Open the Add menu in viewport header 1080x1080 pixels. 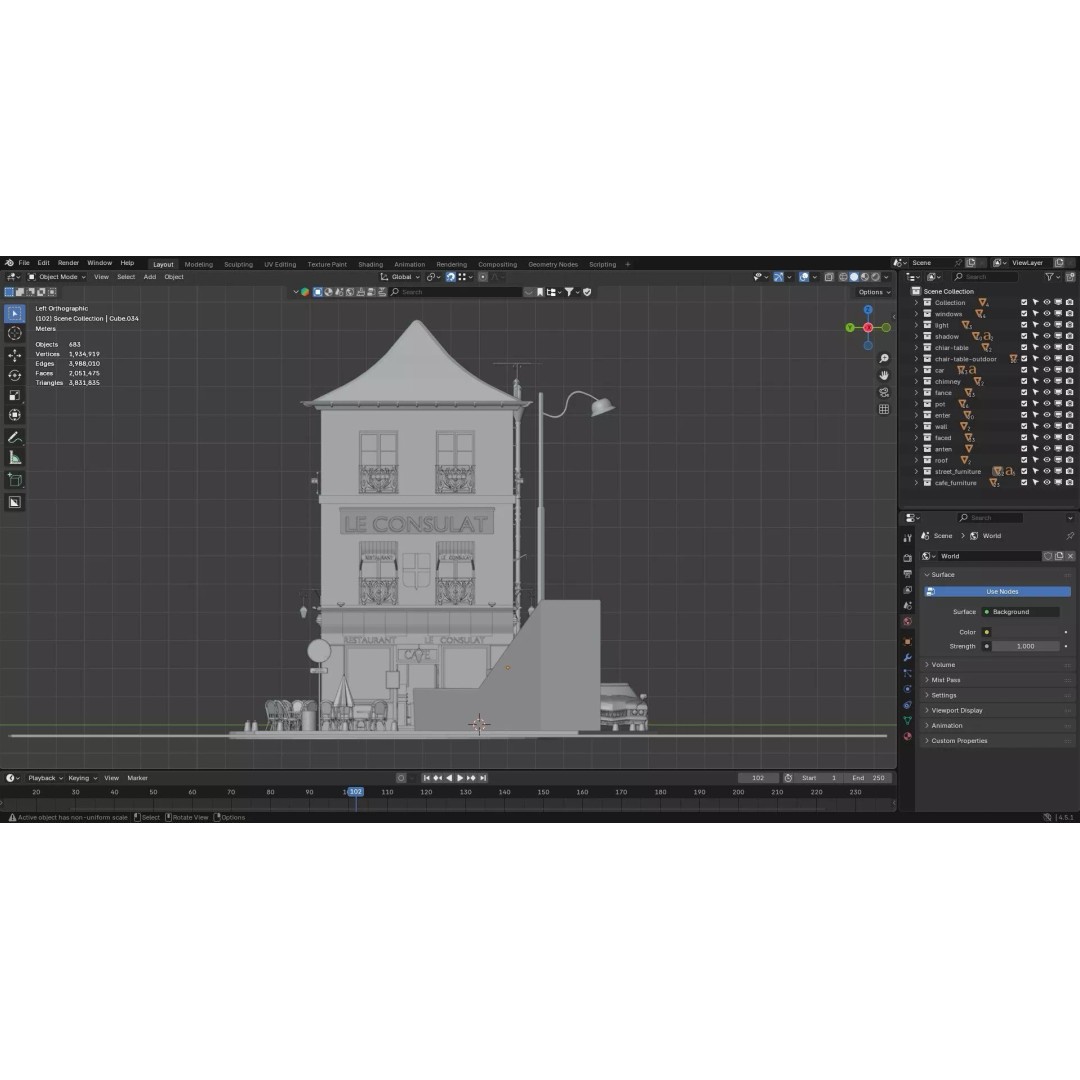click(x=149, y=277)
